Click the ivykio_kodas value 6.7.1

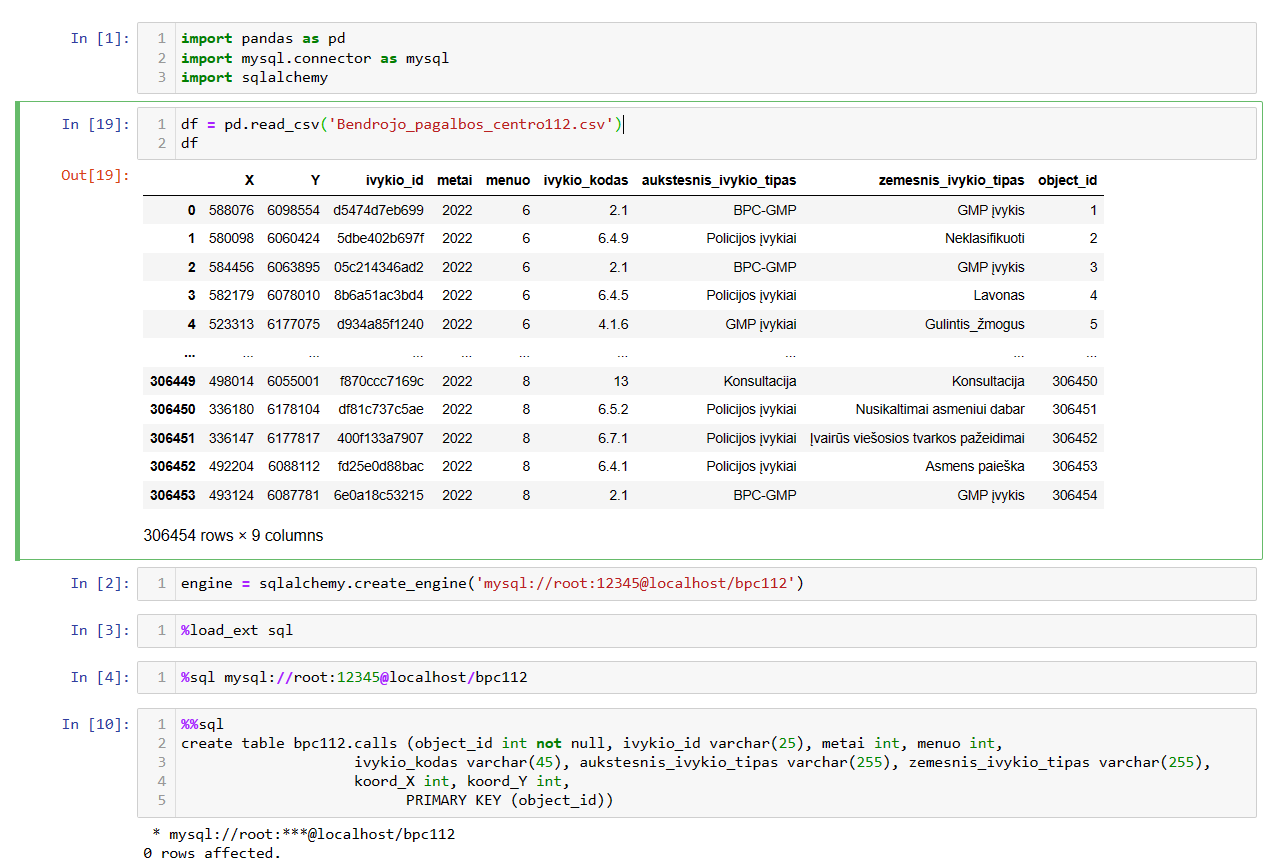tap(613, 438)
